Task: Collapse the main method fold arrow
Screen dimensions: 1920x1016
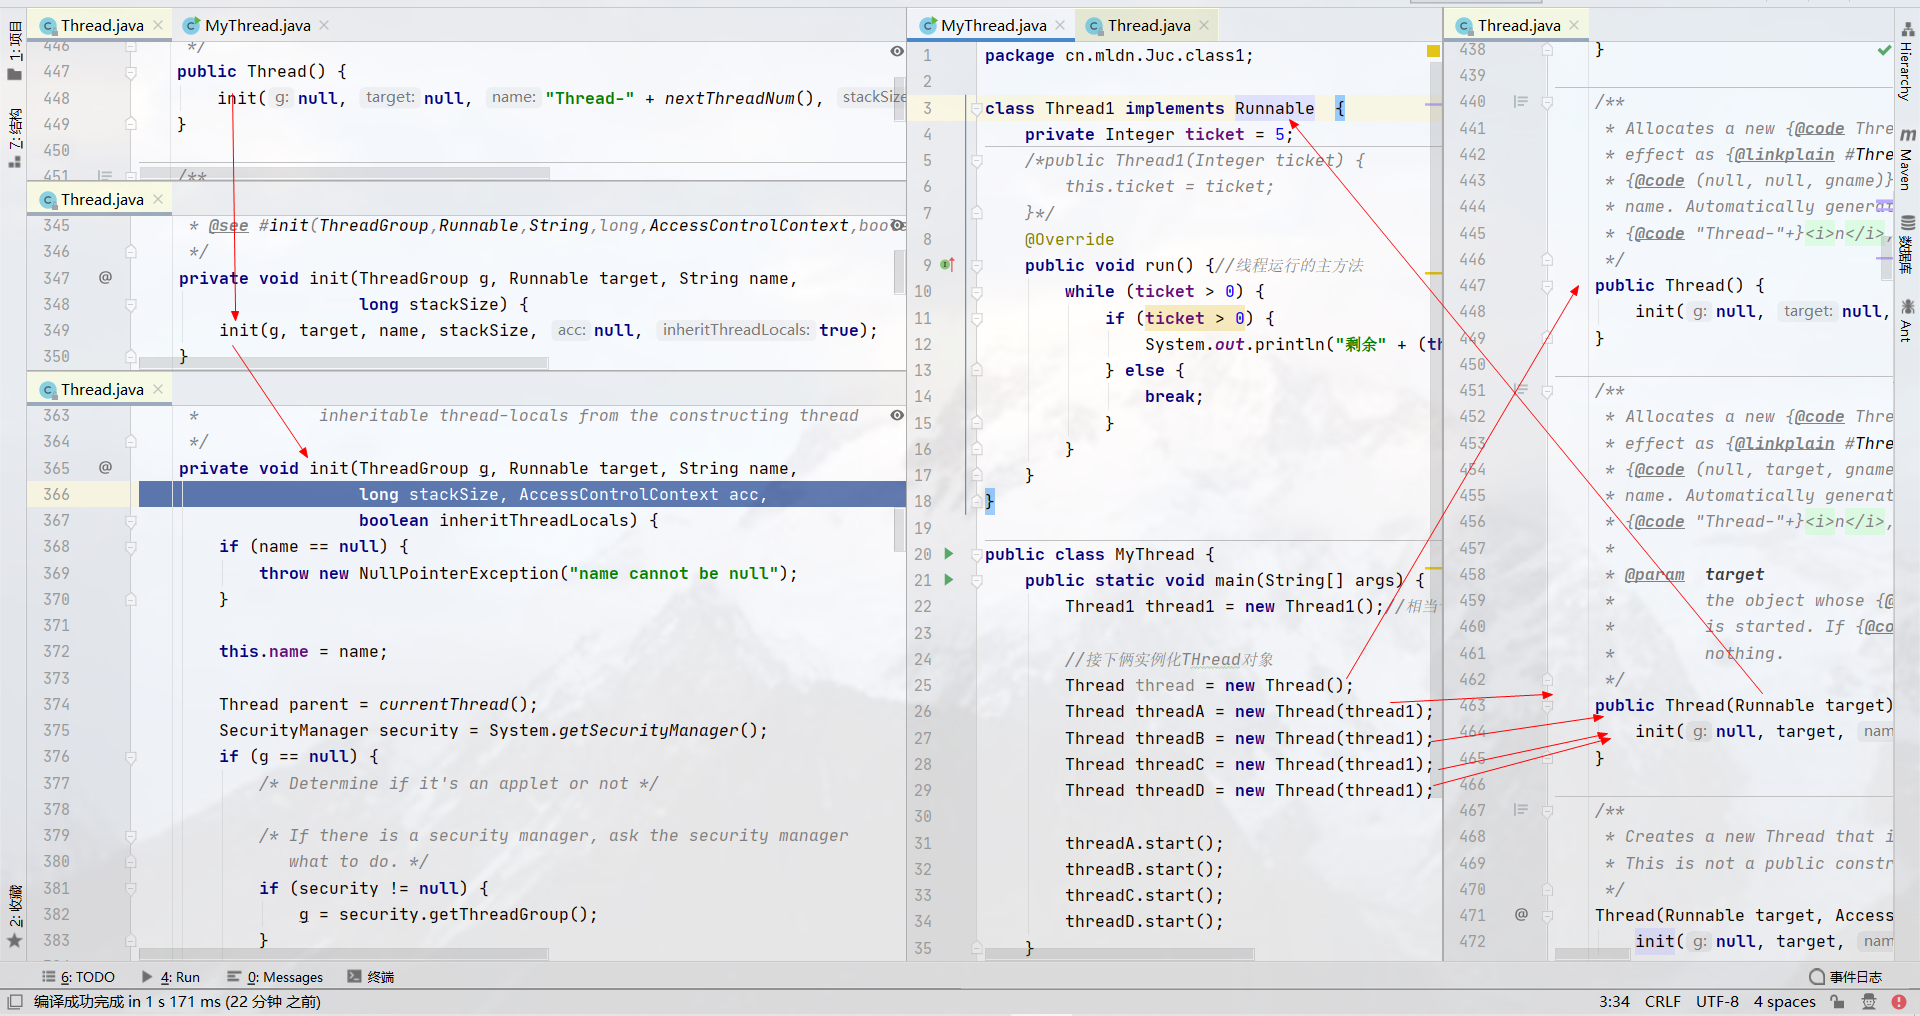Action: [976, 580]
